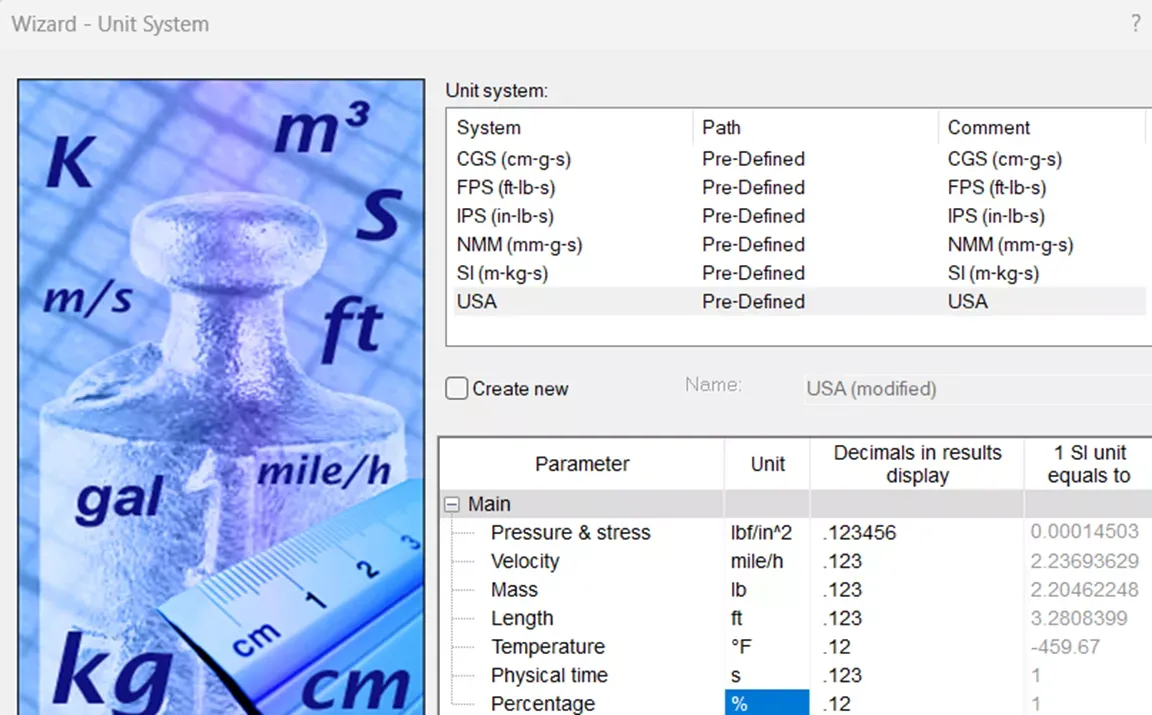Click the Unit column header
Image resolution: width=1152 pixels, height=715 pixels.
(767, 464)
